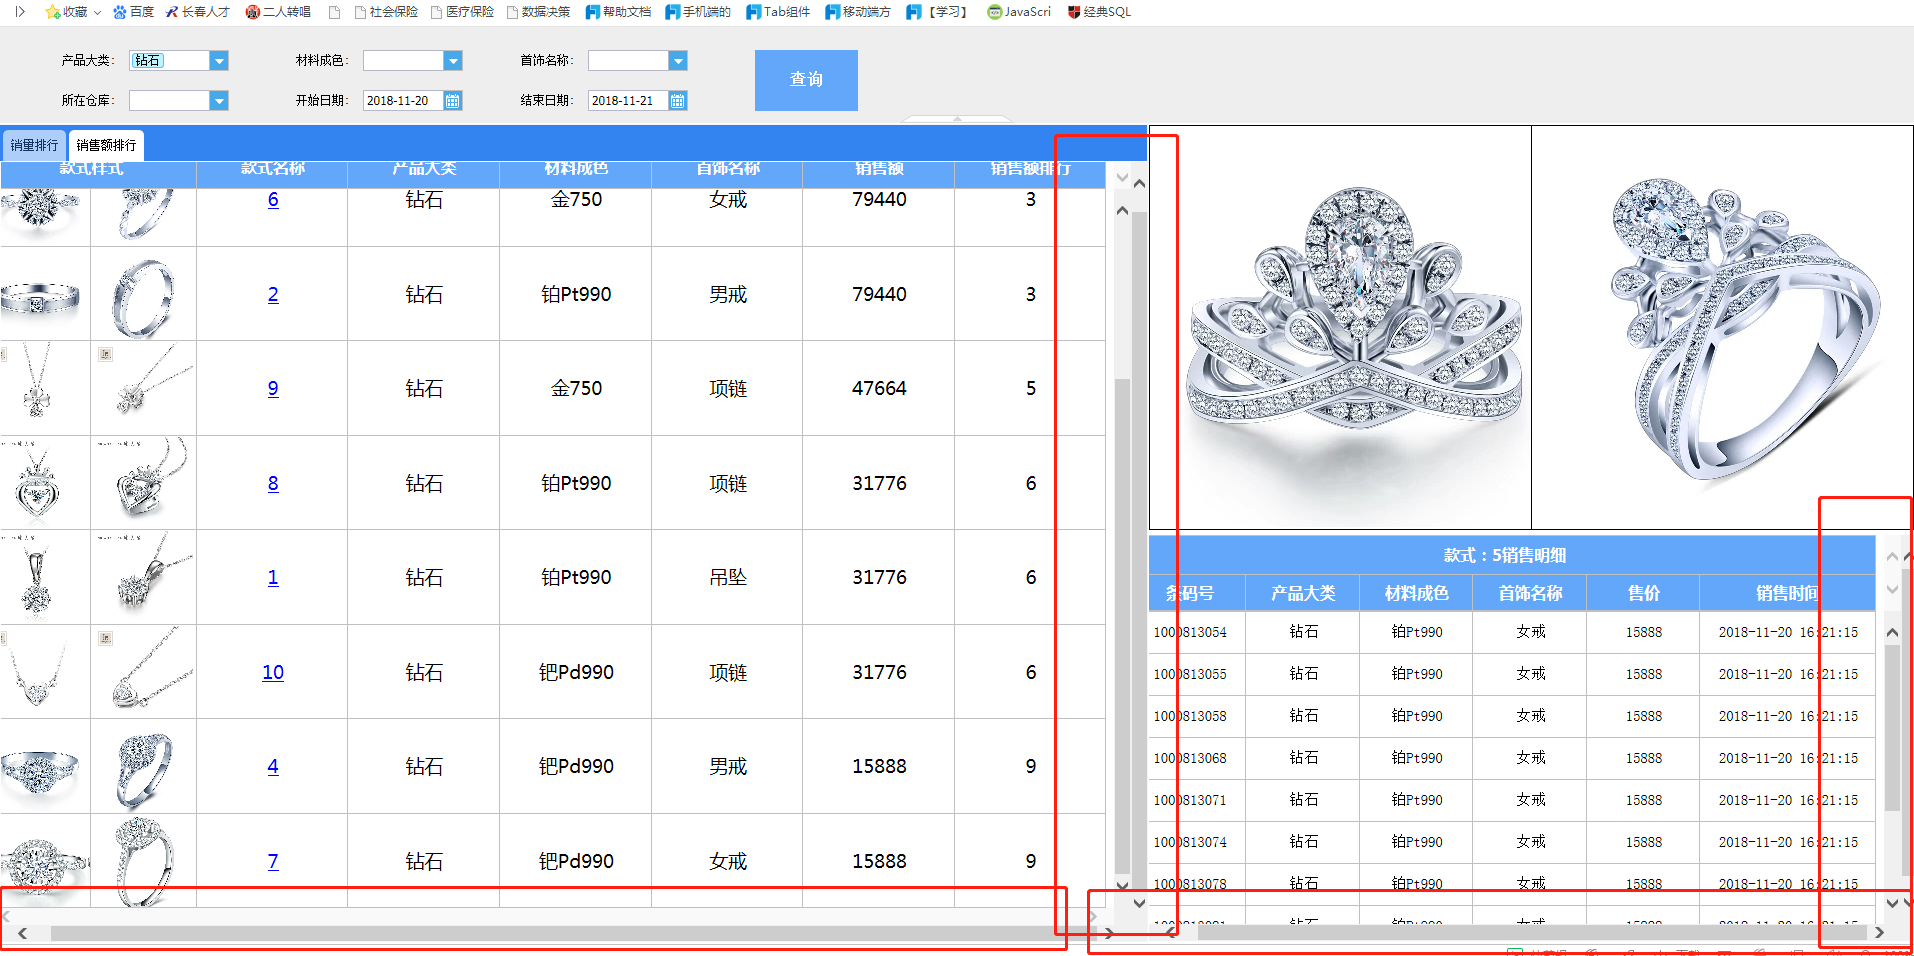Click the 售价 column header in details

(x=1643, y=593)
